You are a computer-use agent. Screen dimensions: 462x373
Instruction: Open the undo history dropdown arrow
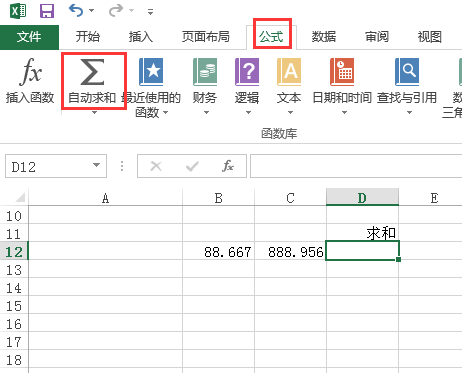tap(91, 11)
